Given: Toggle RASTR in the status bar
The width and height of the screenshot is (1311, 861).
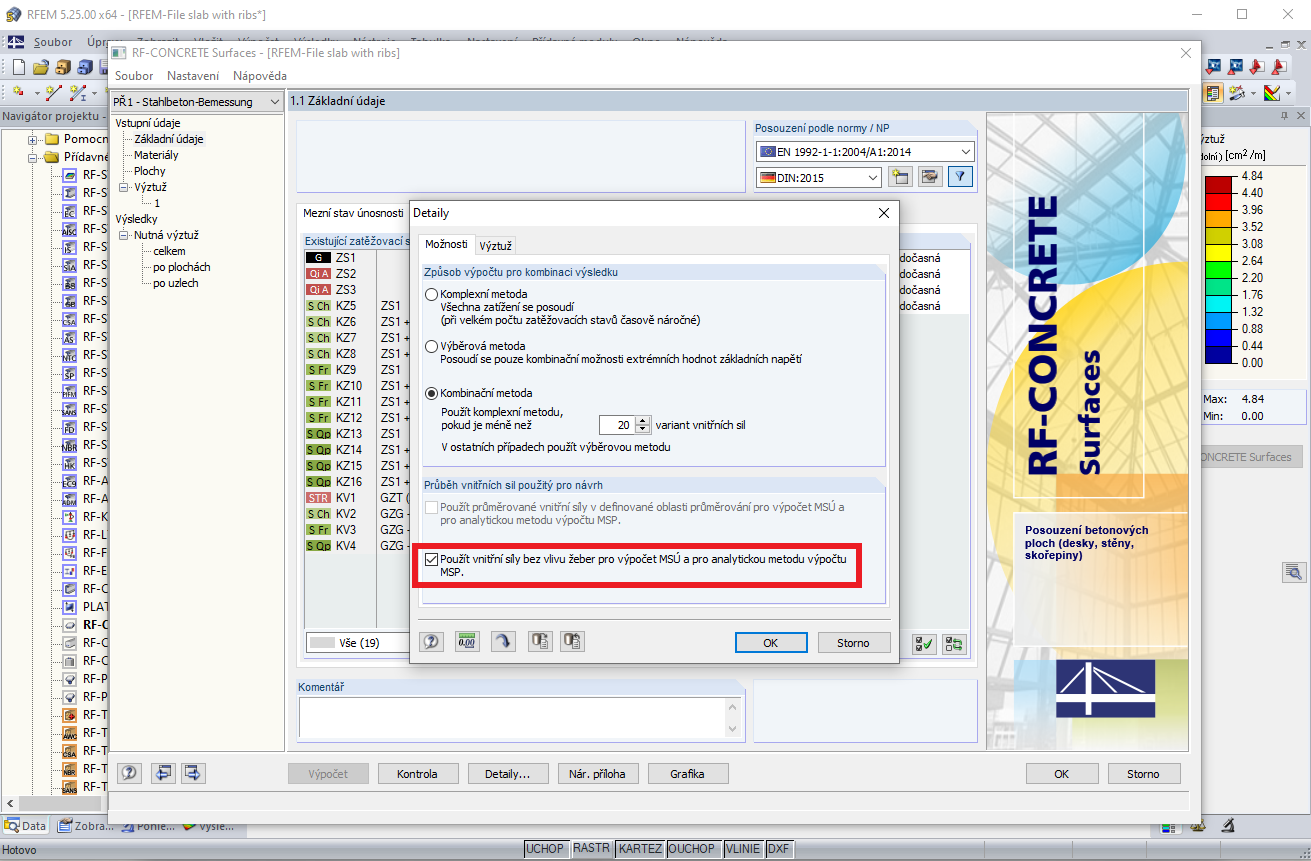Looking at the screenshot, I should [x=591, y=848].
